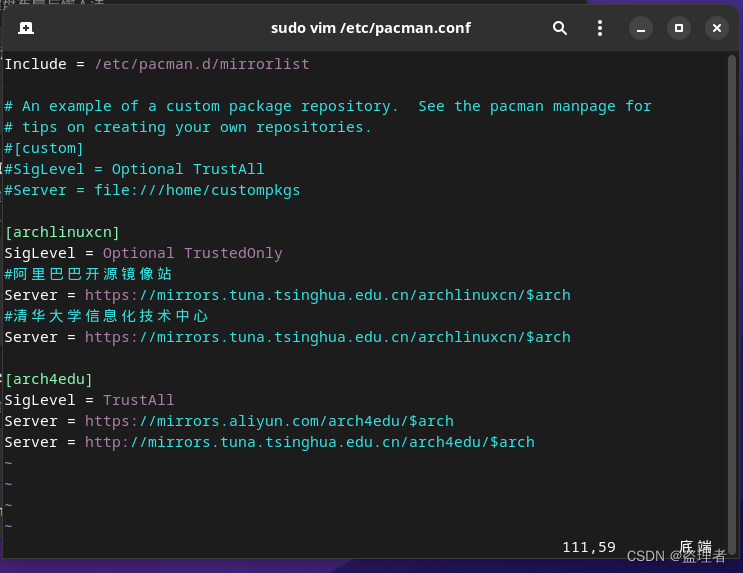
Task: Click the http tsinghua arch4edu server URL
Action: [309, 442]
